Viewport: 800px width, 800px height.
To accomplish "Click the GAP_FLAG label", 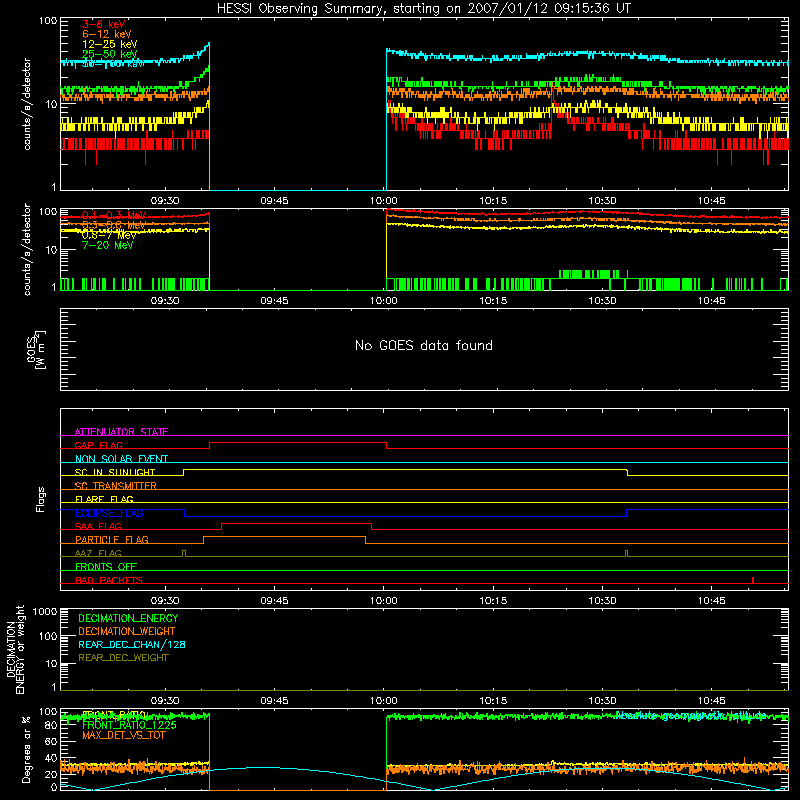I will (x=98, y=445).
